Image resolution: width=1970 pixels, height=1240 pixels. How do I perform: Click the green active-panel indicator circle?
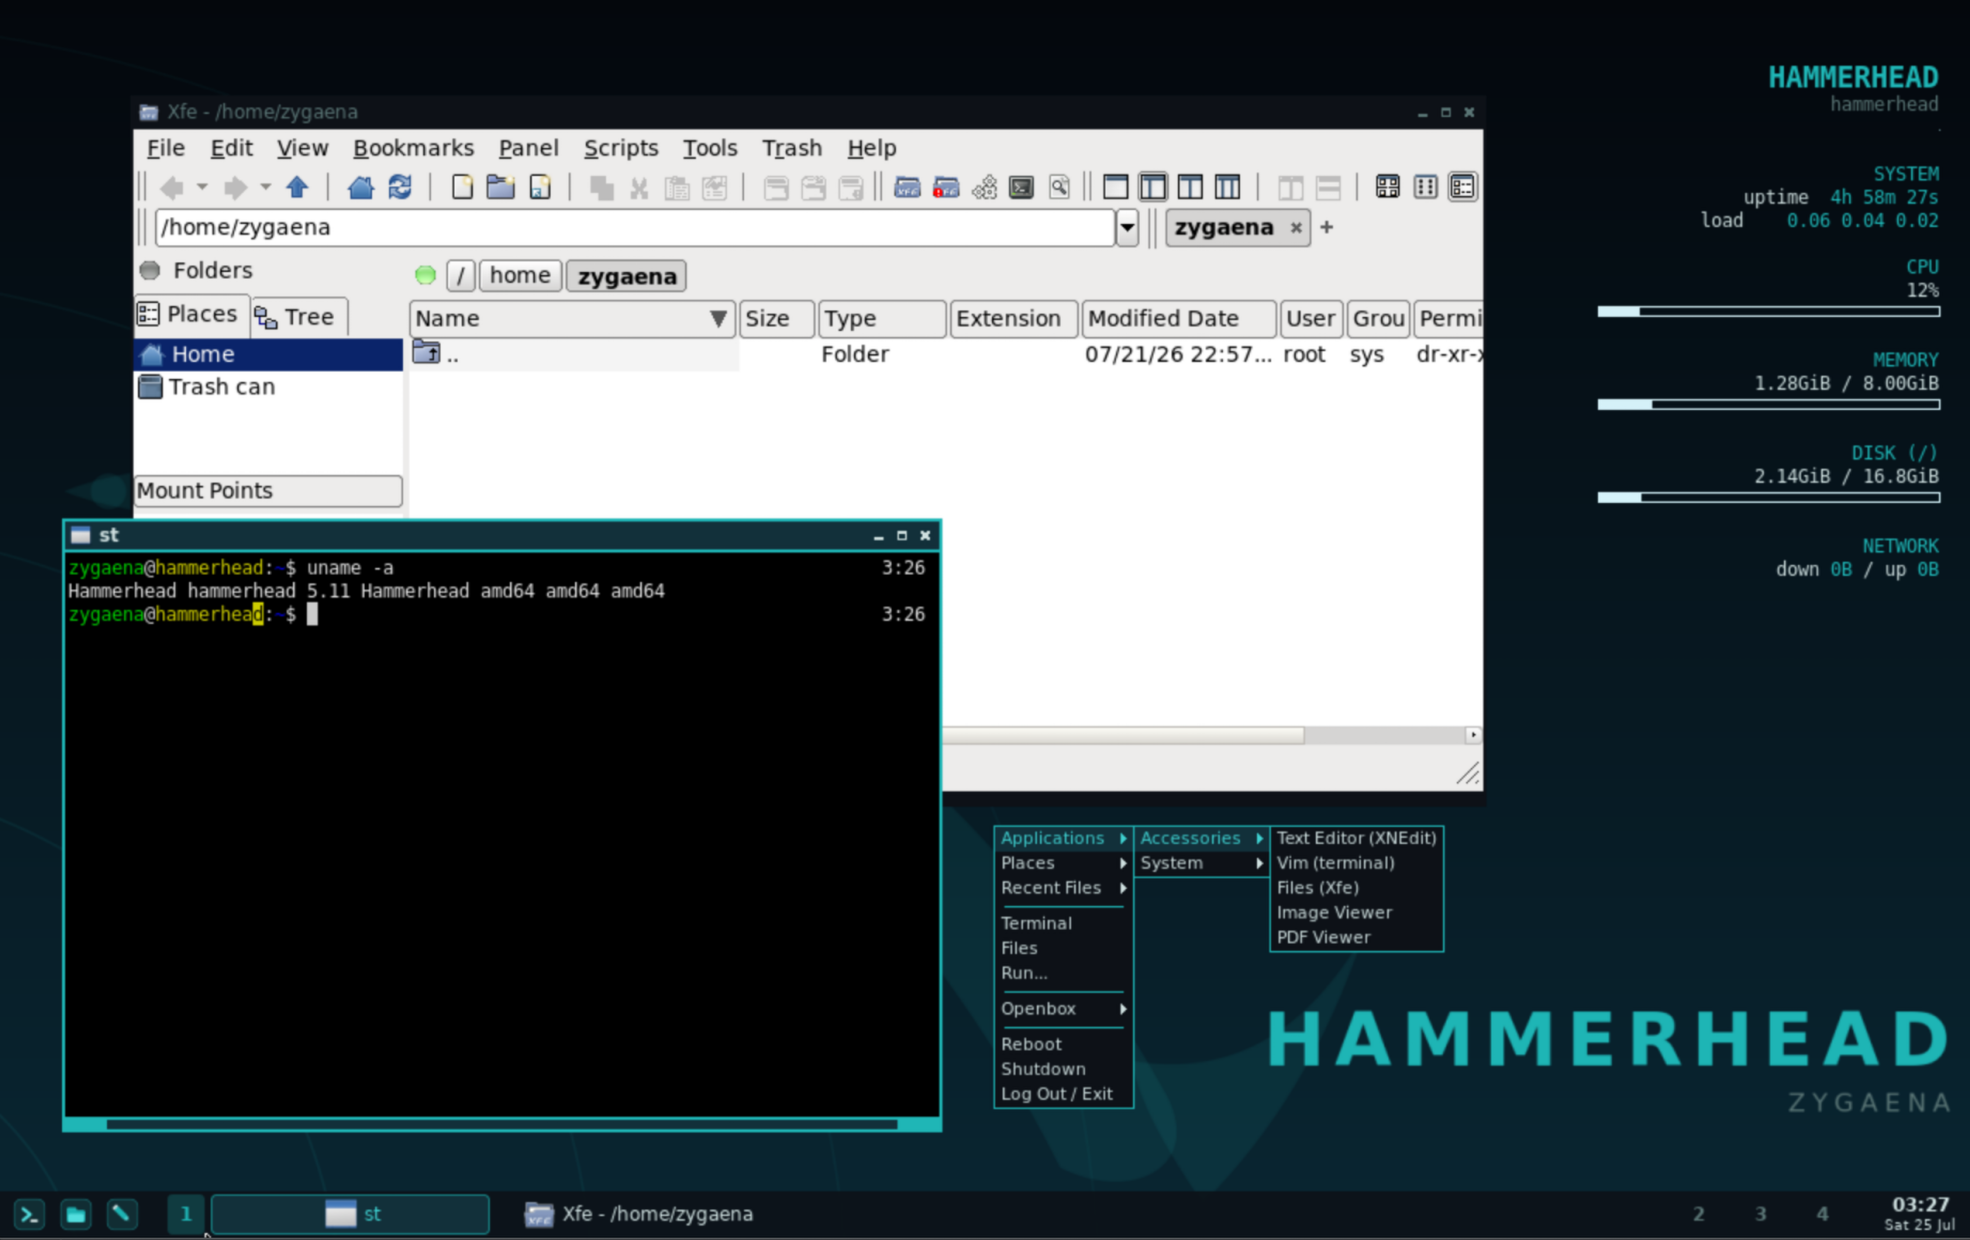tap(425, 275)
